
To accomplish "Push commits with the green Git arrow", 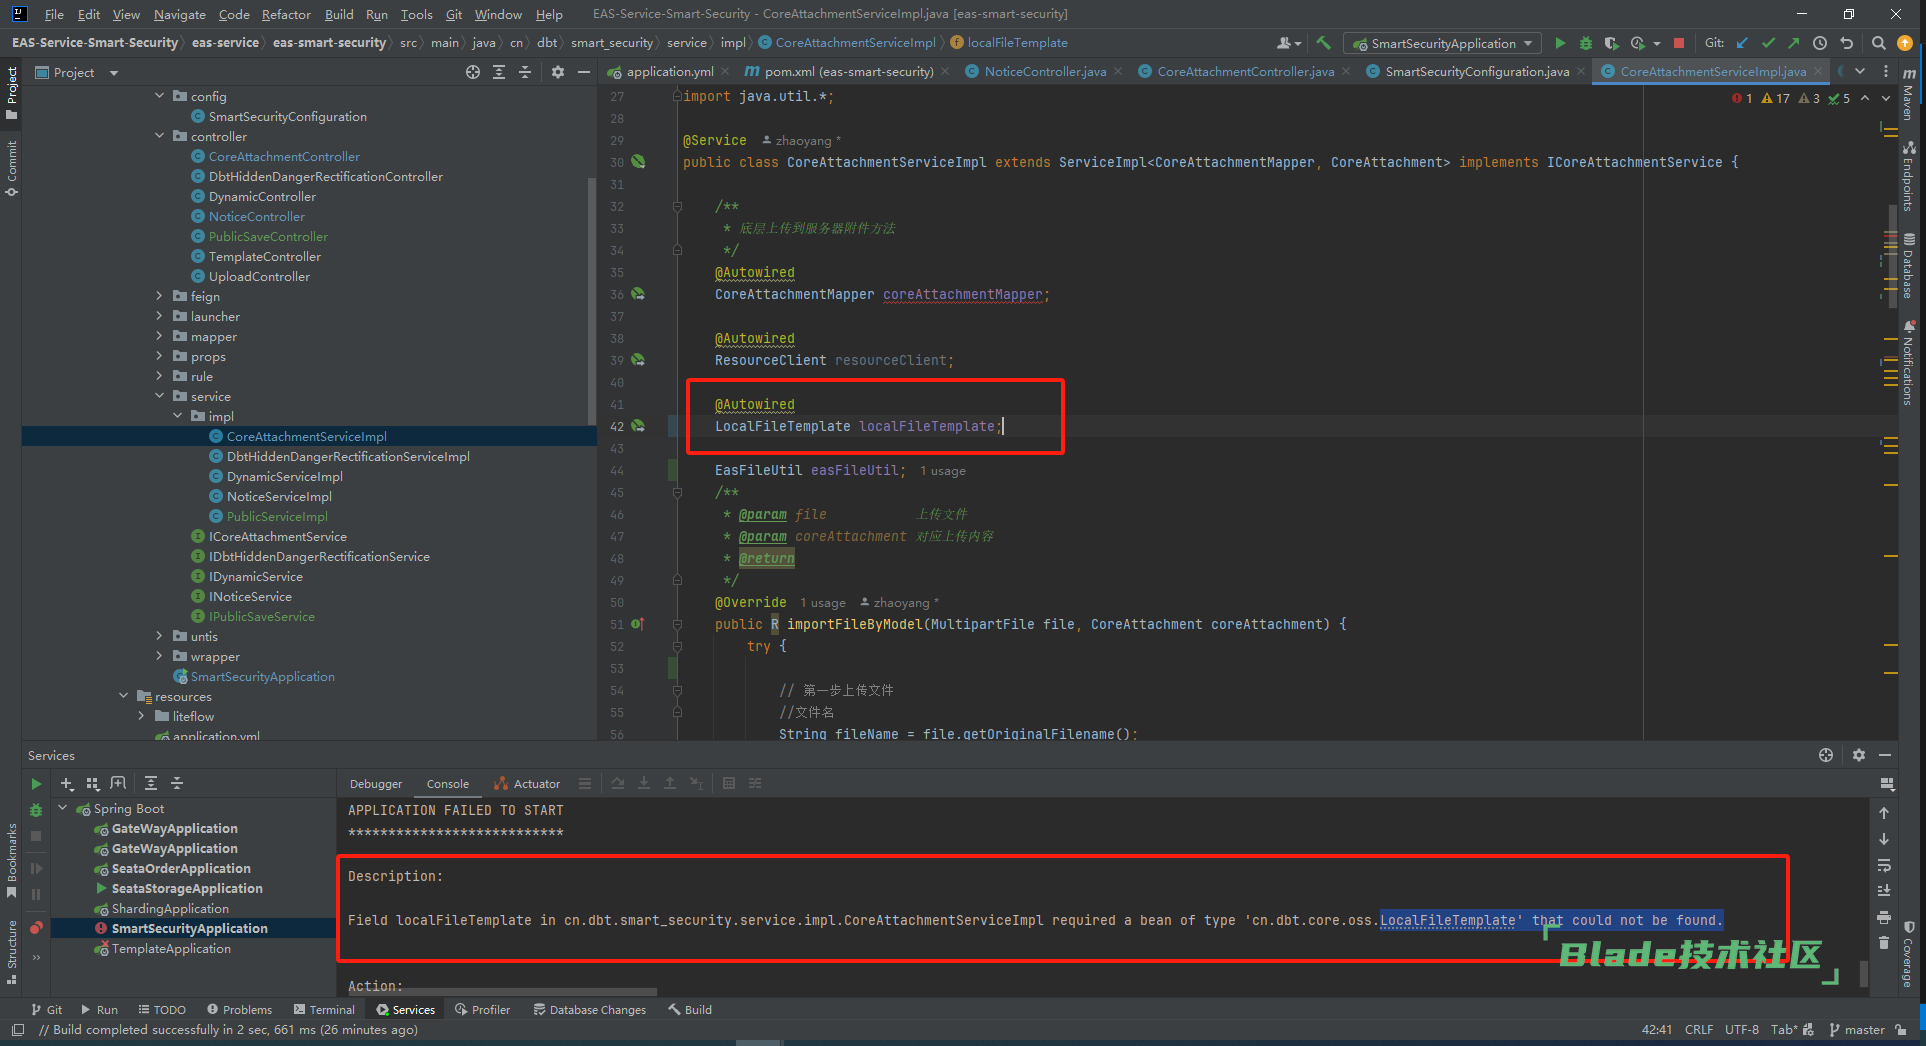I will [1794, 43].
